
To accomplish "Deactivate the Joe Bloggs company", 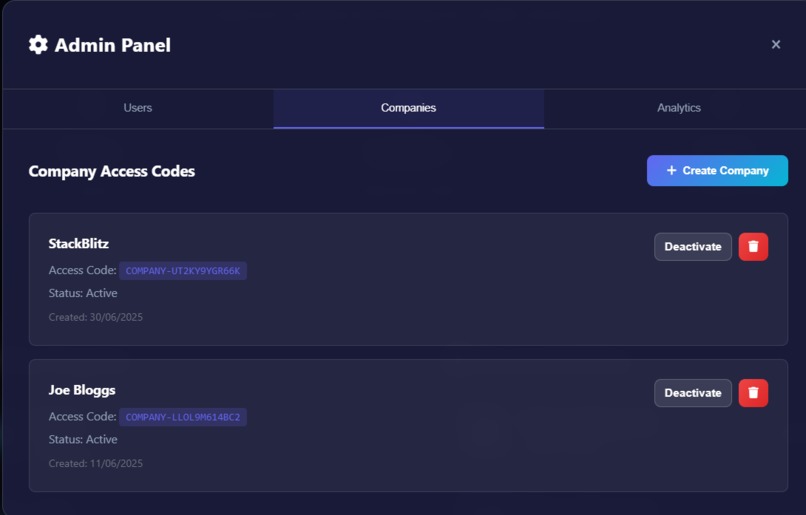I will tap(692, 393).
